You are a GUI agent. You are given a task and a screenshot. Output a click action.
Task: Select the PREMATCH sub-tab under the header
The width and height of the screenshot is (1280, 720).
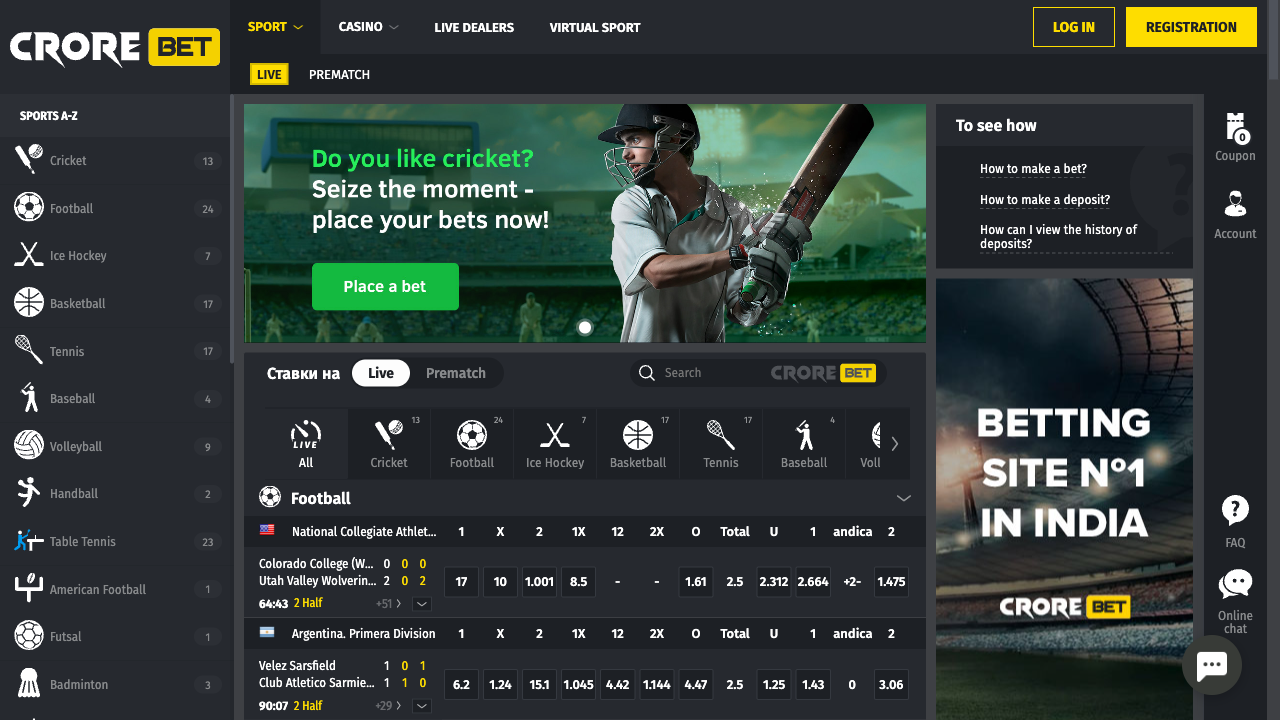pos(339,74)
